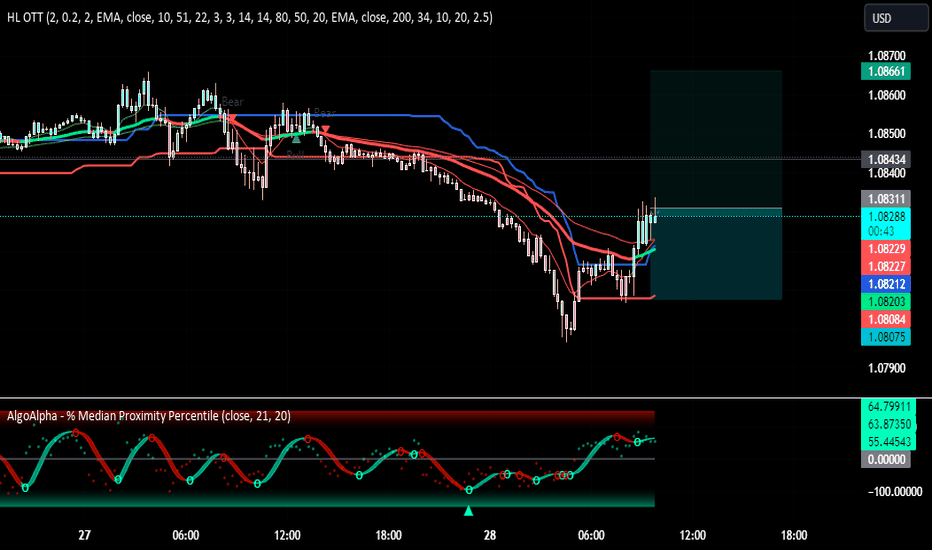Click the 1.08084 red price label

pyautogui.click(x=886, y=320)
